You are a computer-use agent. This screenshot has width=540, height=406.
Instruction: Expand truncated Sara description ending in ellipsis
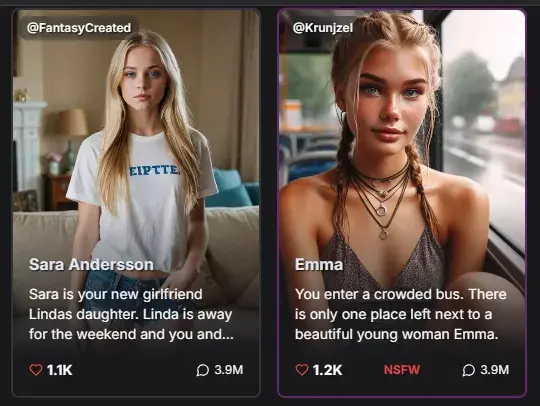[131, 334]
